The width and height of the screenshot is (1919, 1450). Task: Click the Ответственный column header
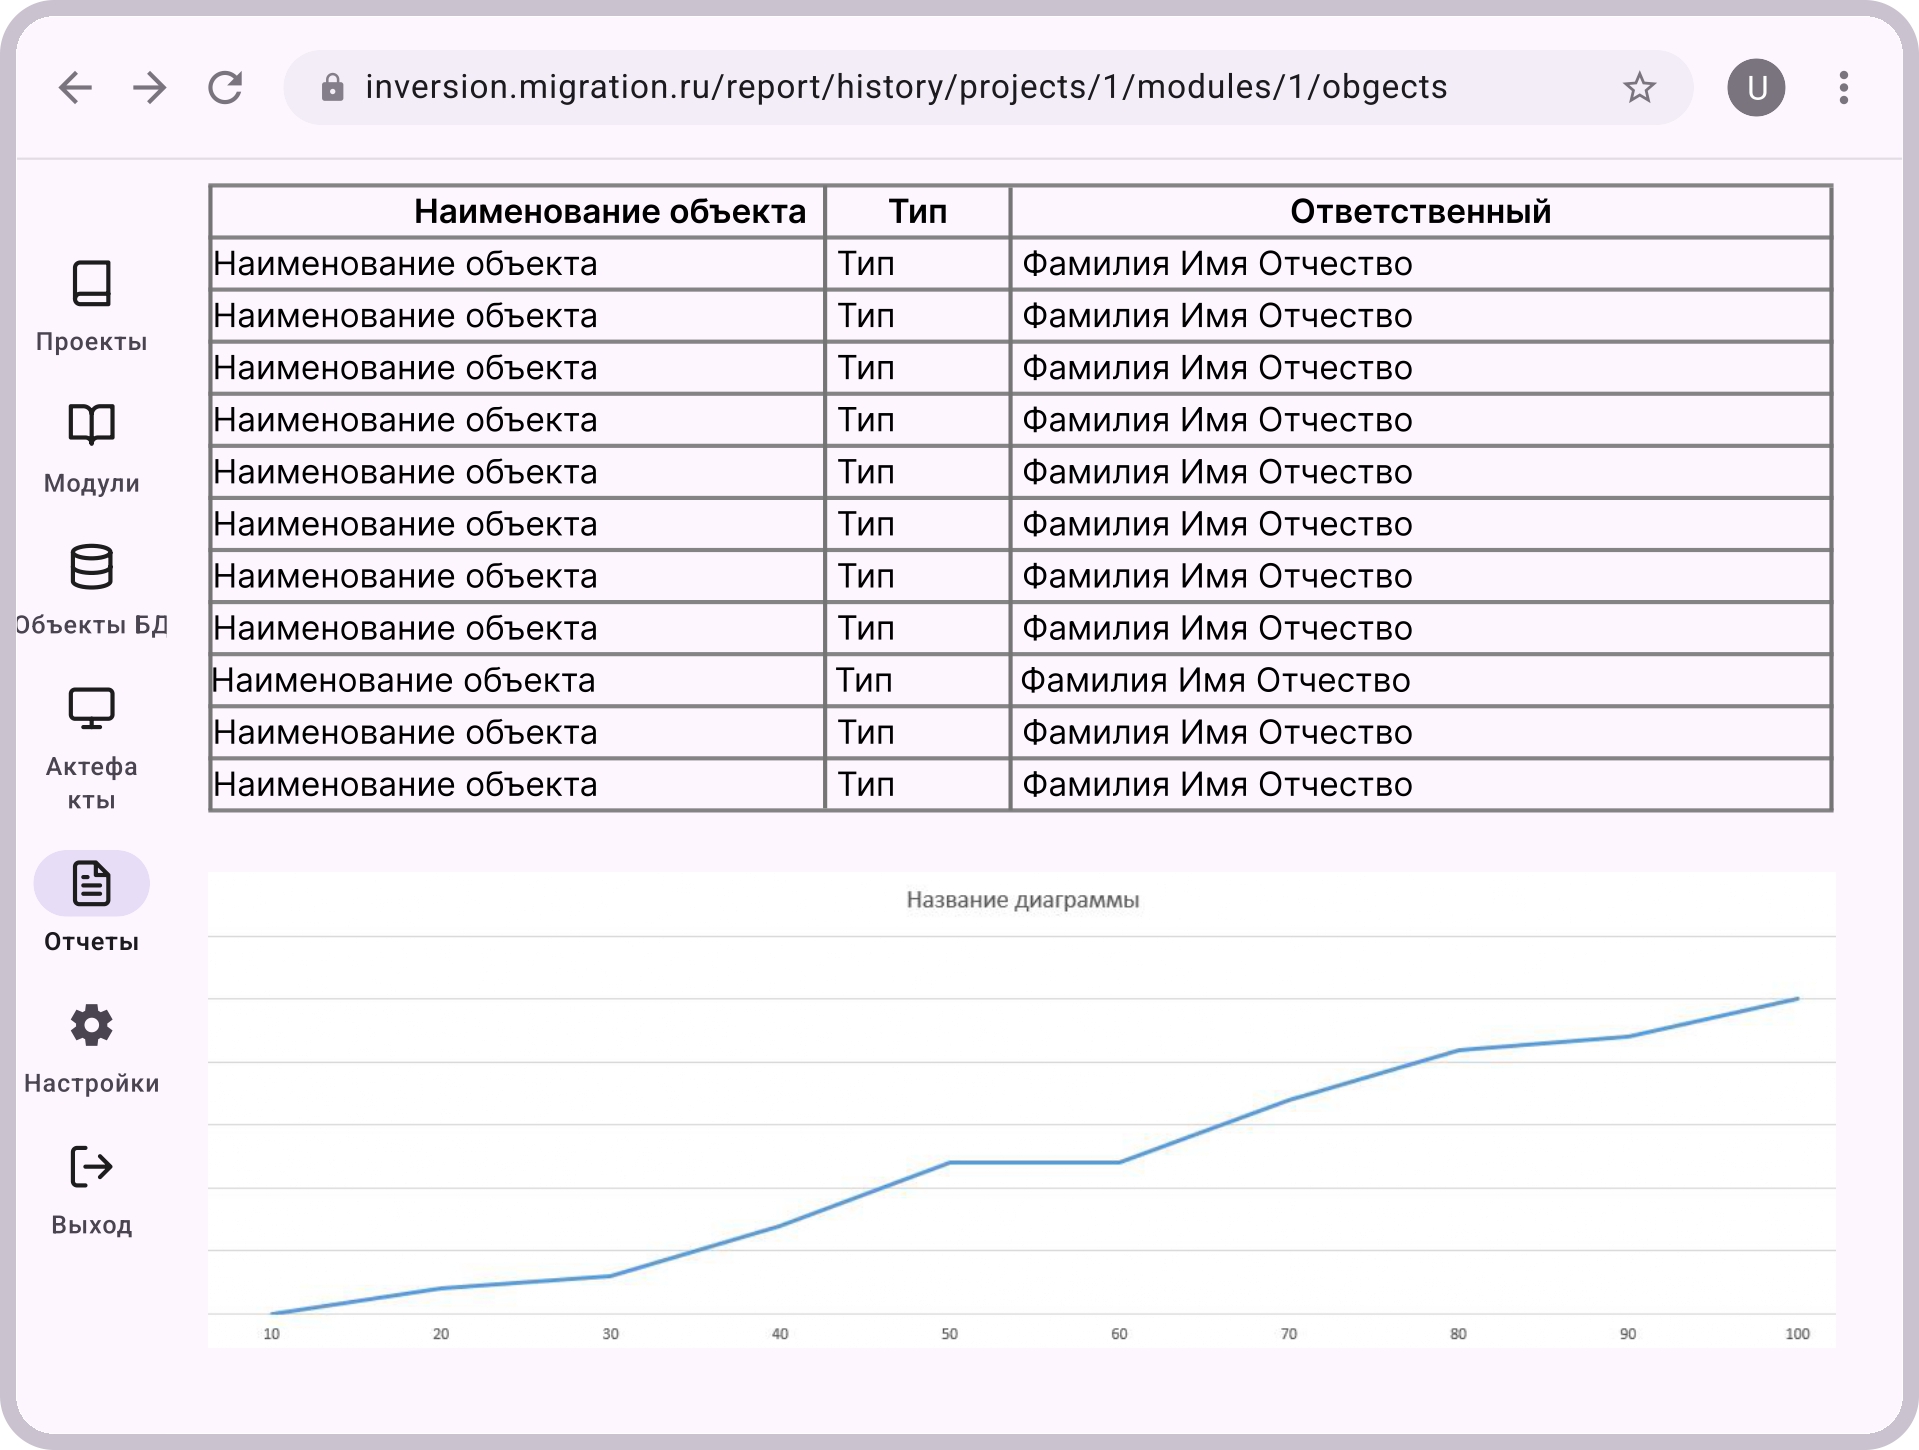tap(1420, 212)
